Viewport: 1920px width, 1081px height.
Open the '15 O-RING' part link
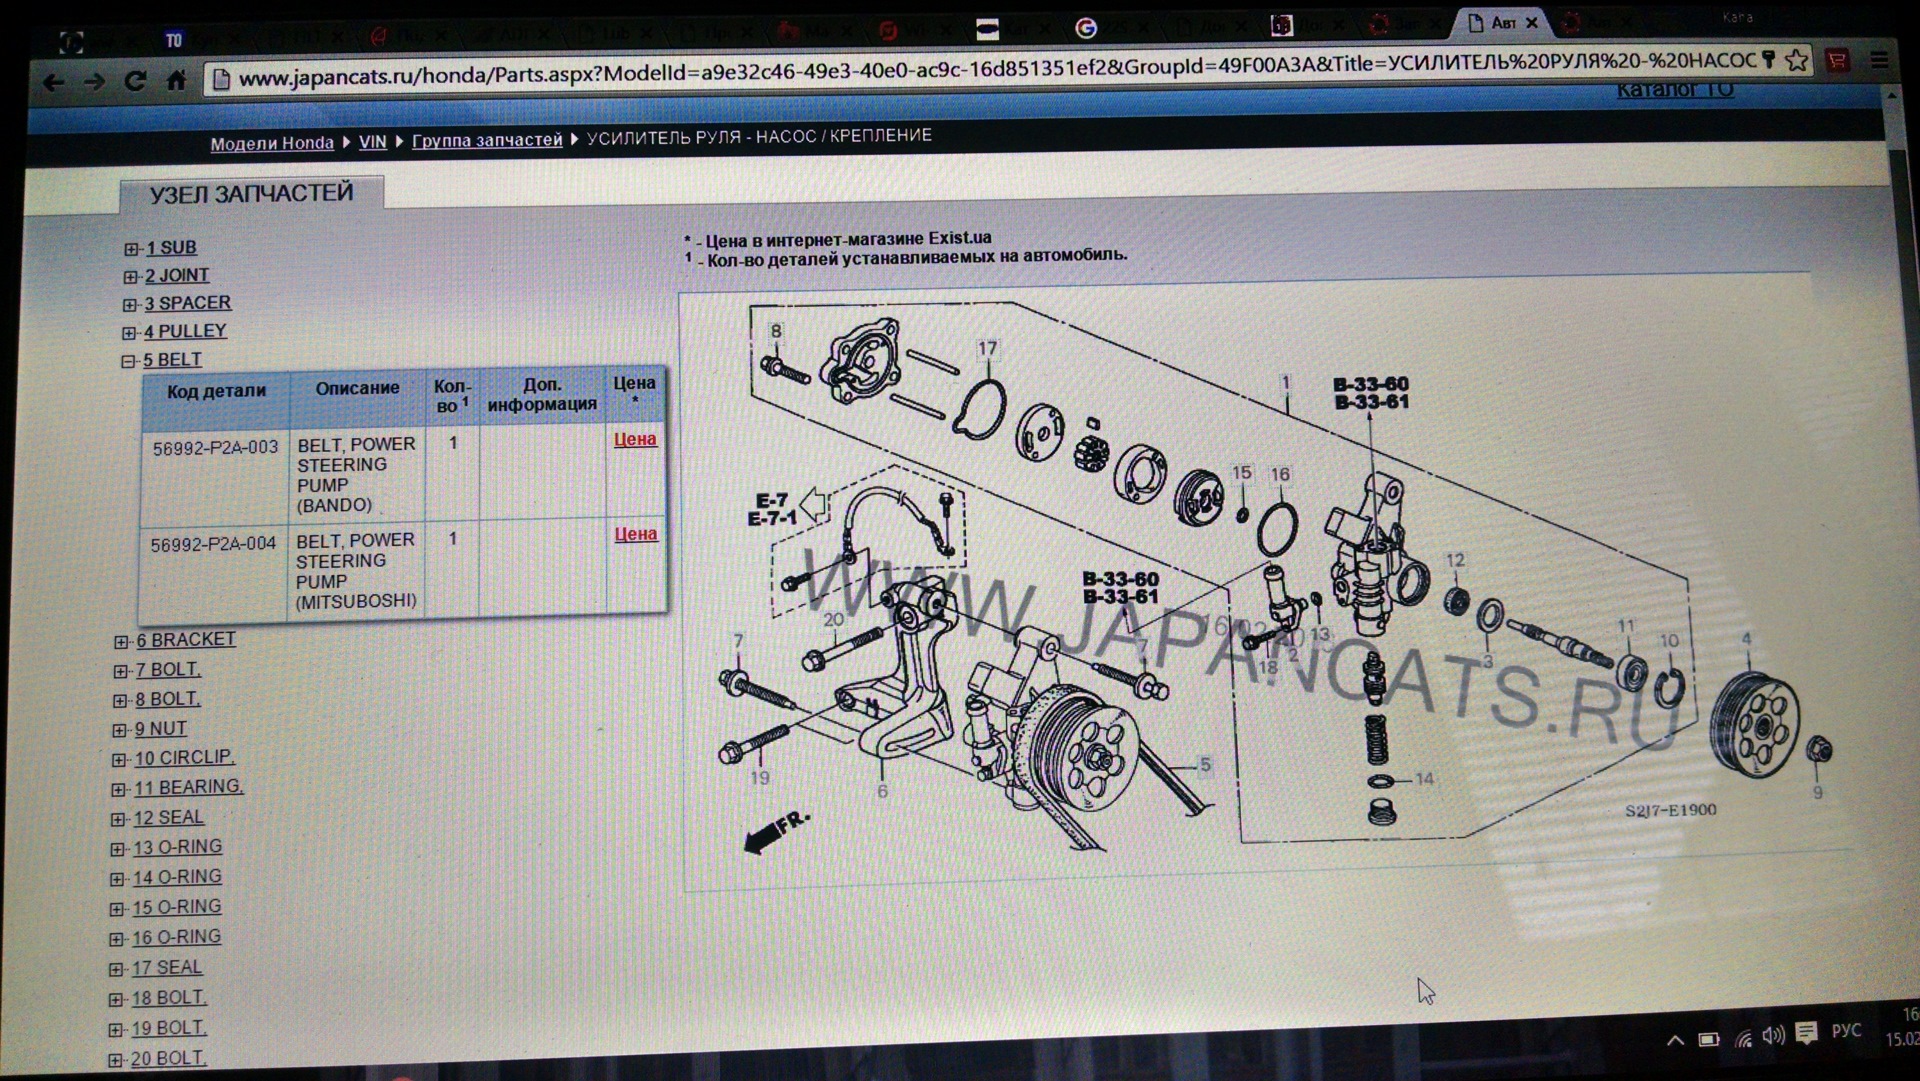(176, 907)
